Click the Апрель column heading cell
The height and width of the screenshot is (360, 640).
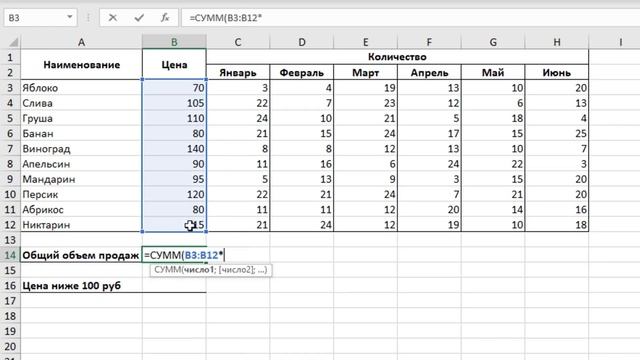tap(429, 73)
